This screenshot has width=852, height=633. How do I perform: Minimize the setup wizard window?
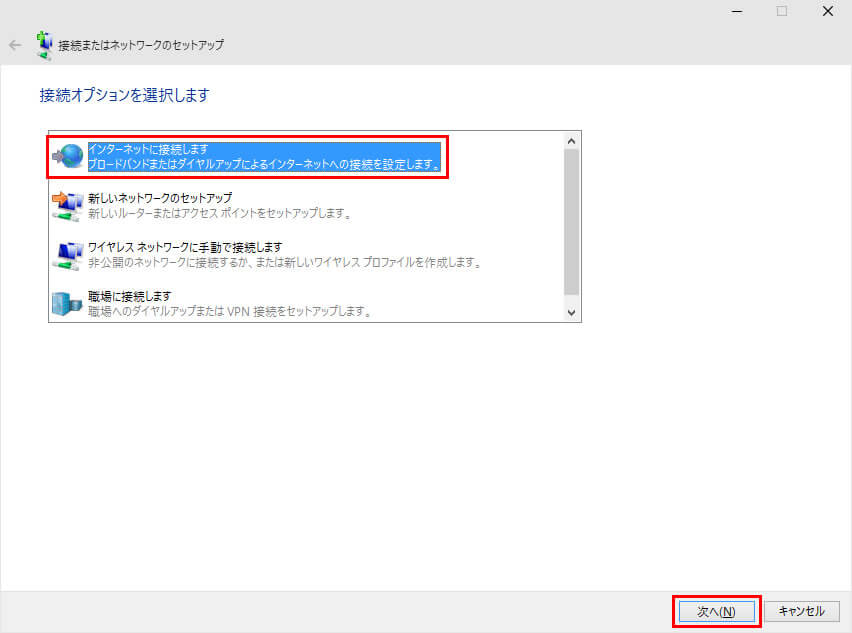point(737,11)
